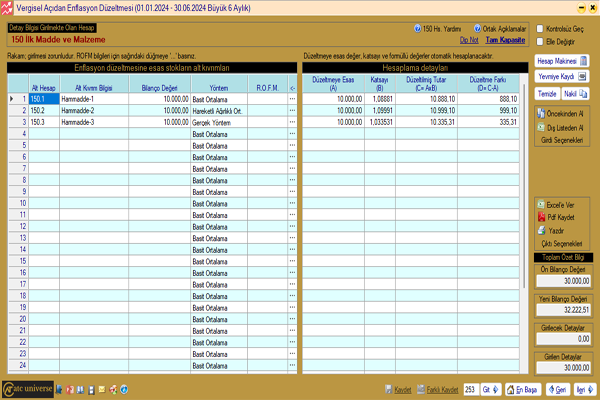600x400 pixels.
Task: Click the atc universe logo
Action: (28, 389)
